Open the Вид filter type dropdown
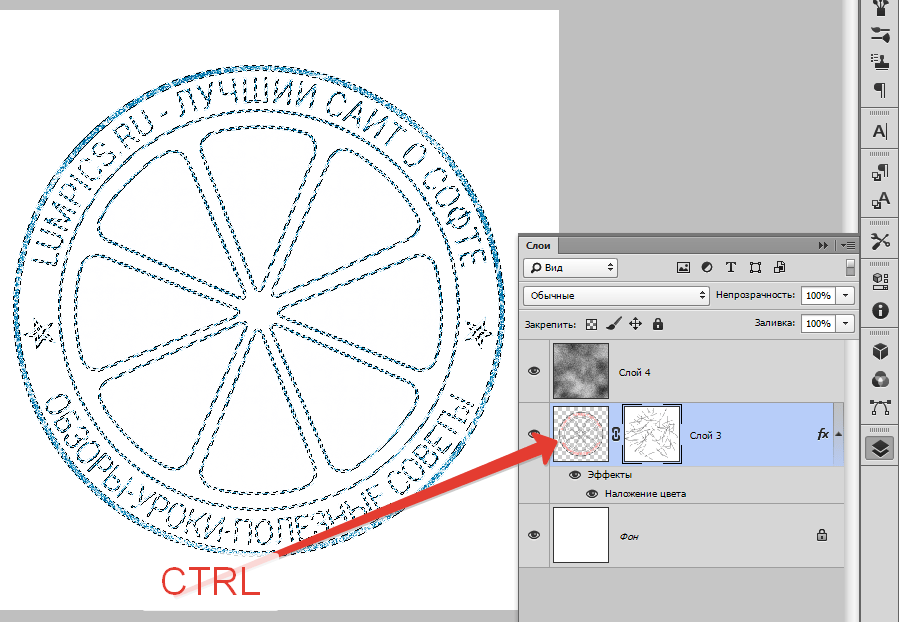The width and height of the screenshot is (899, 626). [570, 268]
